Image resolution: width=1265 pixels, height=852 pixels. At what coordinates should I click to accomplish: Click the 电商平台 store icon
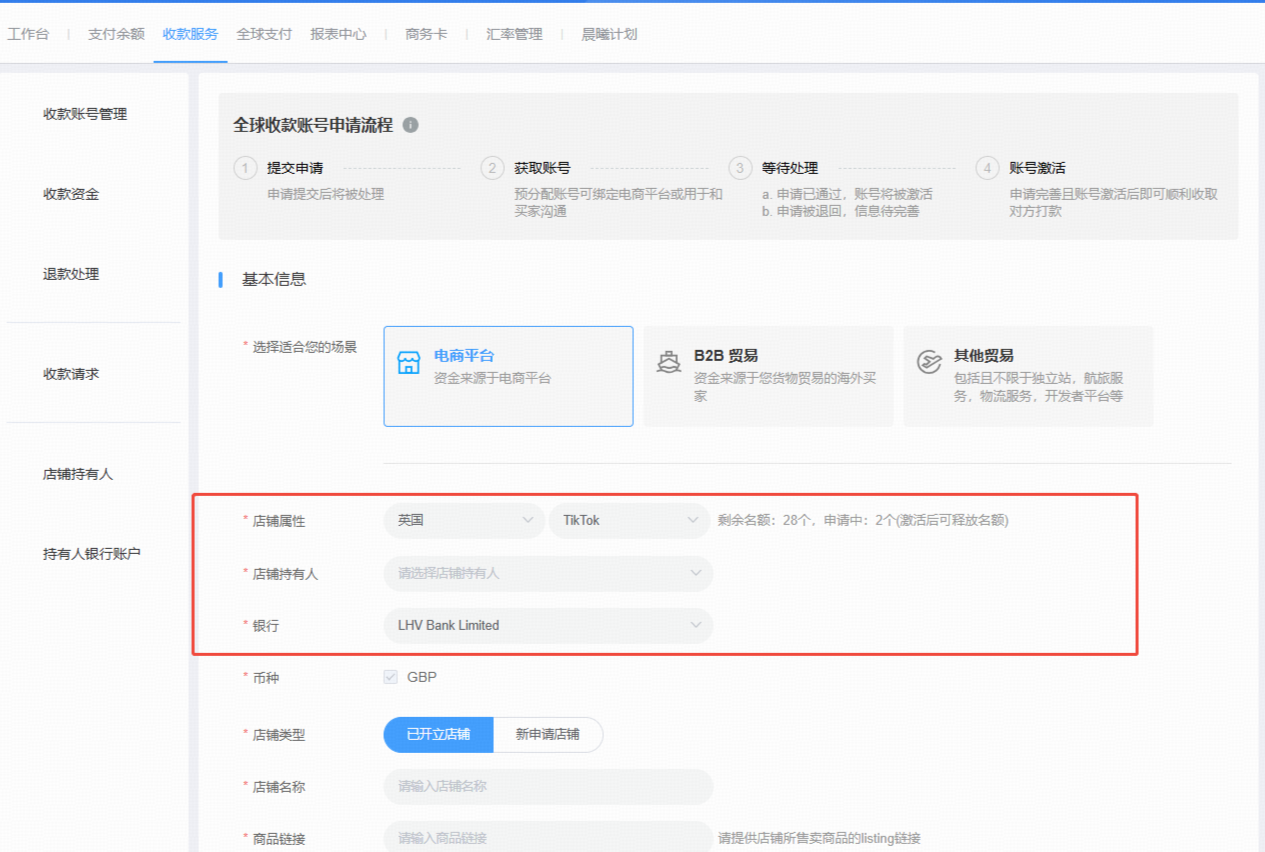pyautogui.click(x=409, y=362)
